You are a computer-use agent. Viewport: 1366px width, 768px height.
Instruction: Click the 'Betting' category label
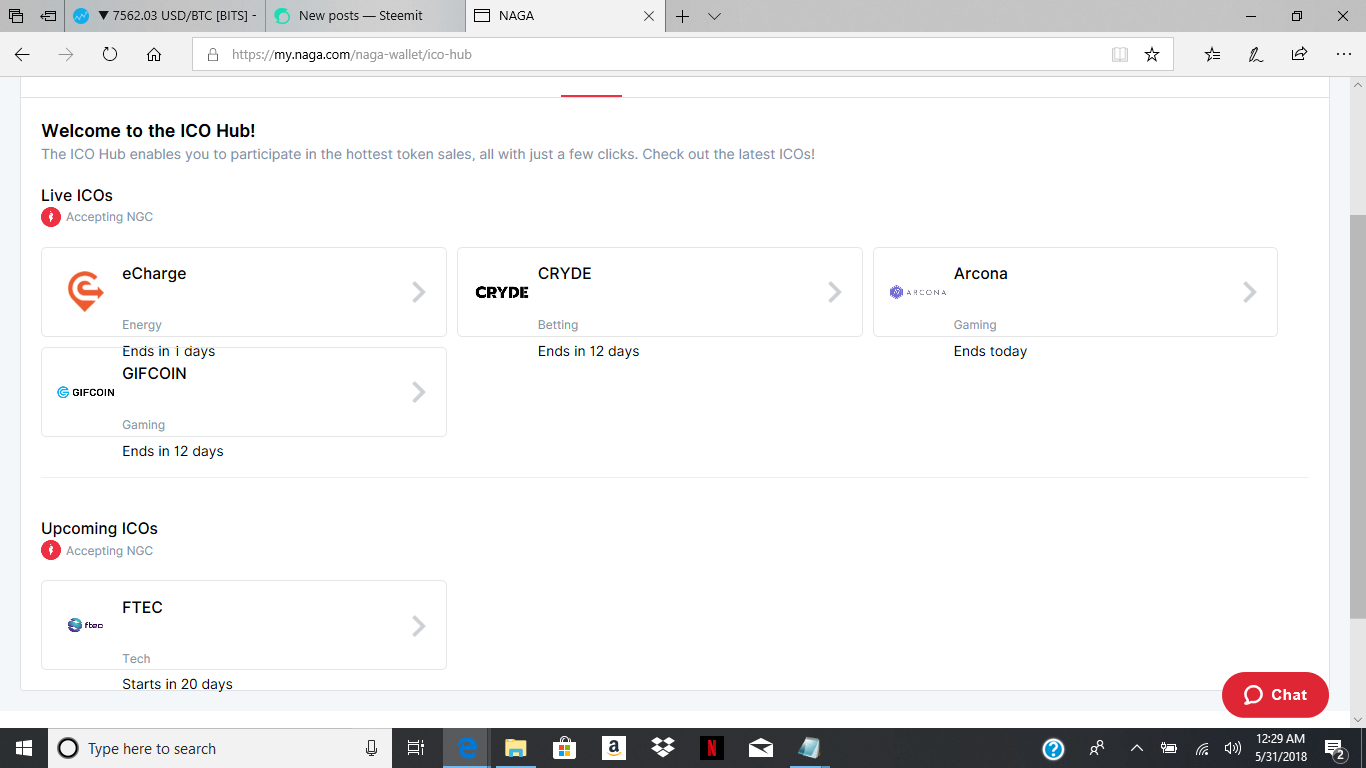tap(558, 325)
